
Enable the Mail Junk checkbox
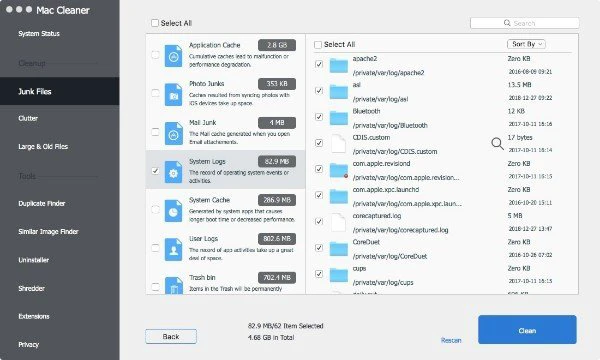pos(155,132)
